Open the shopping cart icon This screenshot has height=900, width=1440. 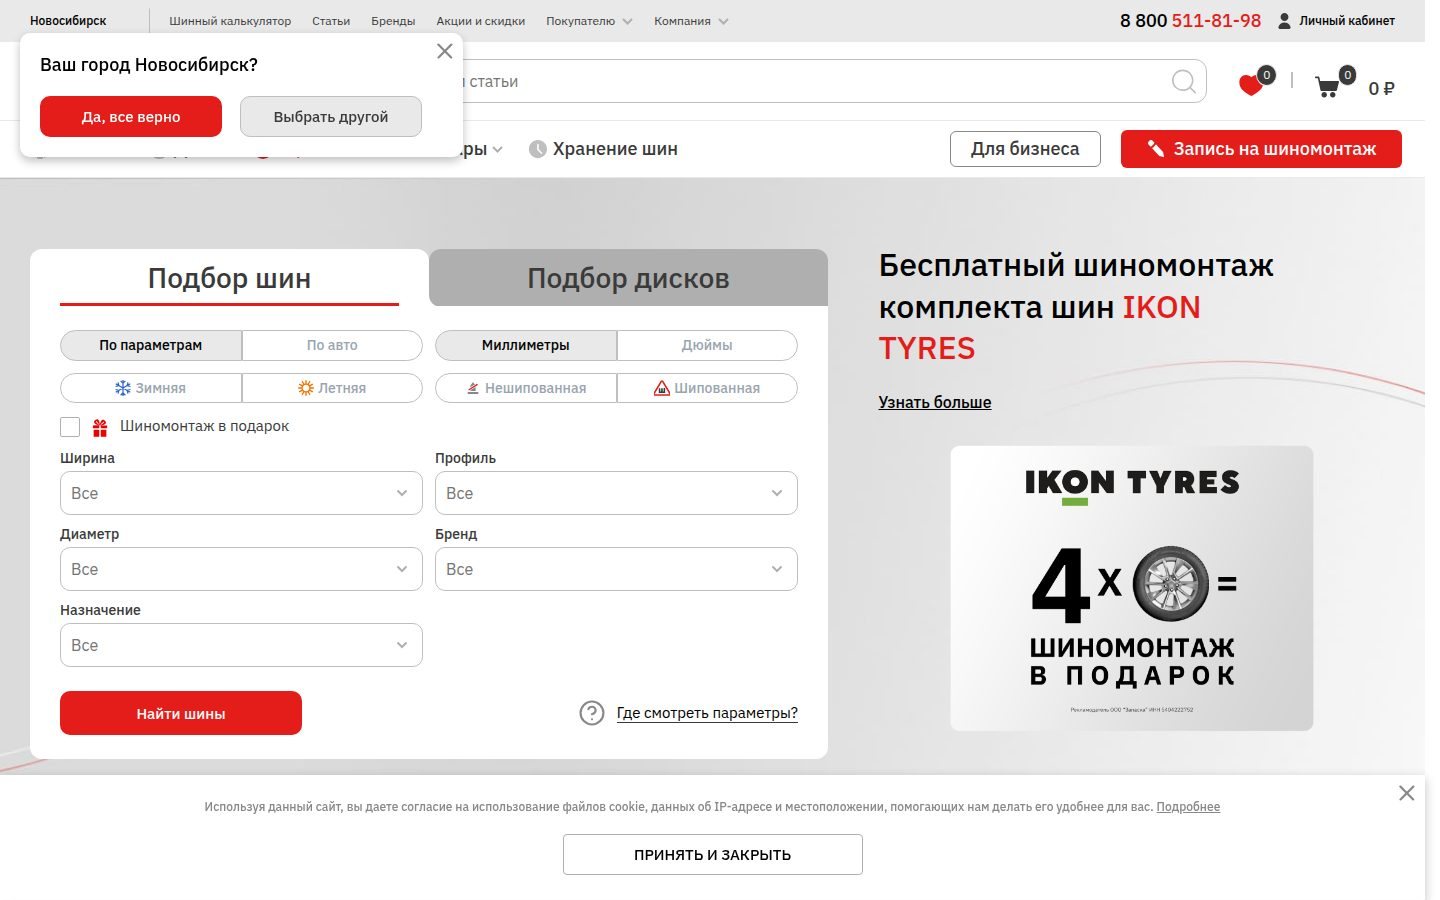tap(1328, 87)
